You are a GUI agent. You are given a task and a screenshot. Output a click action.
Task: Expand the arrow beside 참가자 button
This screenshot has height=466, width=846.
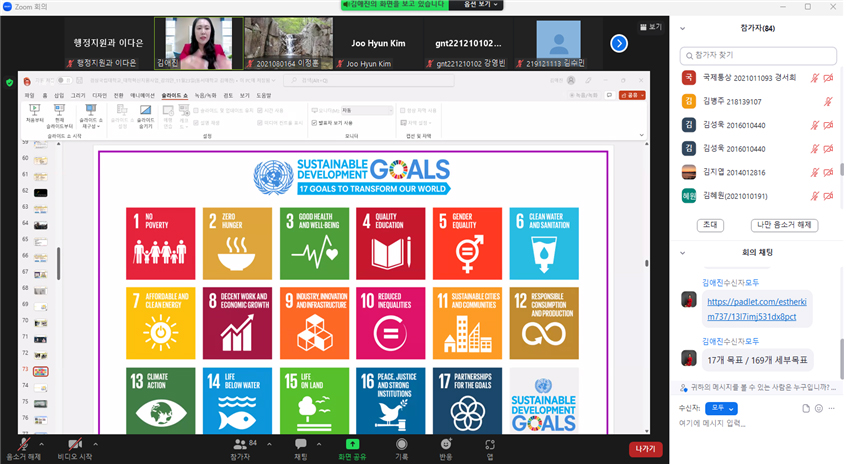(269, 444)
